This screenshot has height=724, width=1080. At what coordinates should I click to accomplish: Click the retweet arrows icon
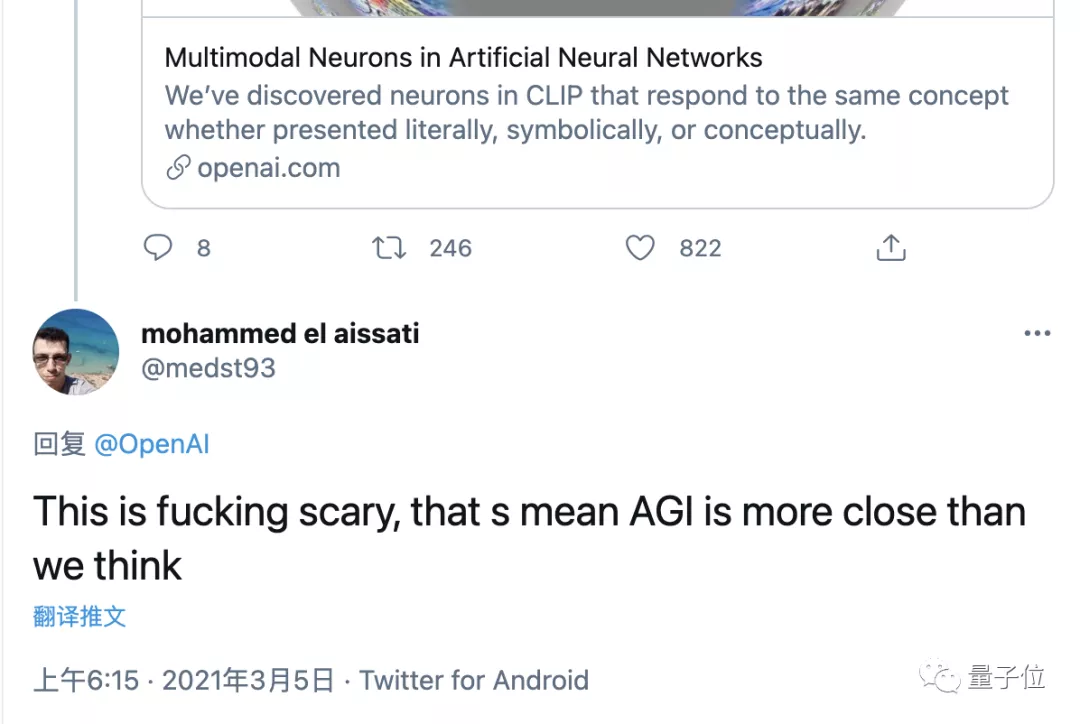pyautogui.click(x=389, y=248)
